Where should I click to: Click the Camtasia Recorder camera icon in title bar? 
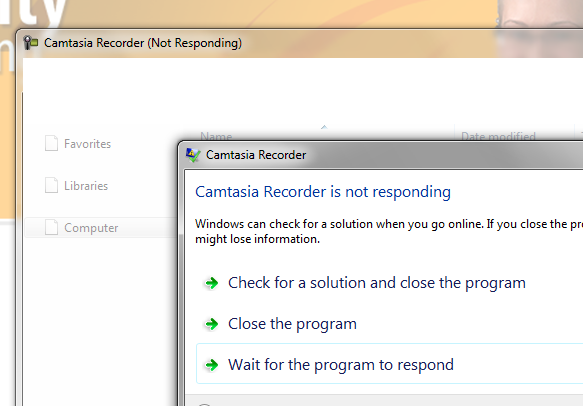(31, 43)
